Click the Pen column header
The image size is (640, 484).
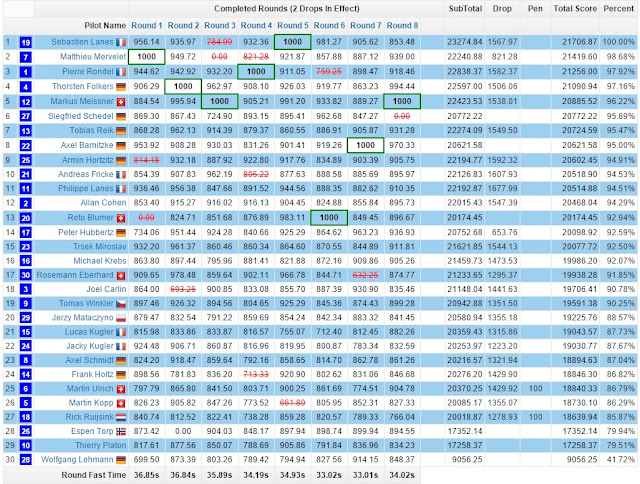pos(535,8)
